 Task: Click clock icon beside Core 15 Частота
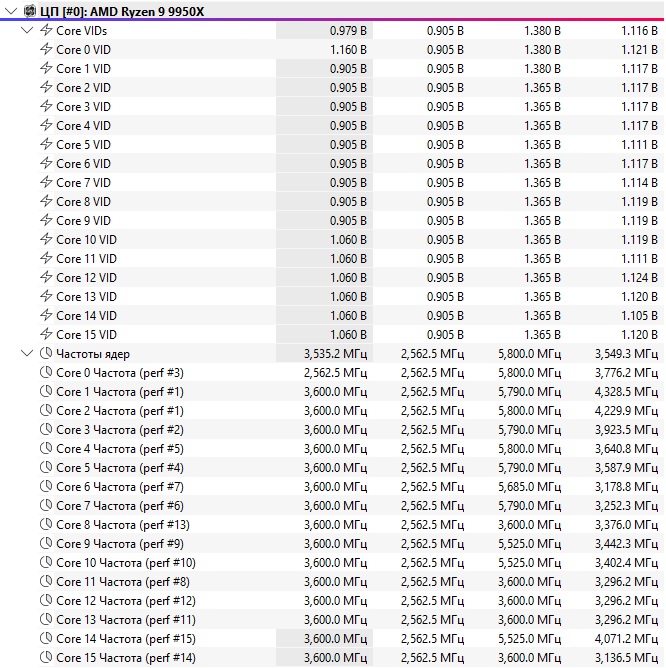[x=46, y=657]
